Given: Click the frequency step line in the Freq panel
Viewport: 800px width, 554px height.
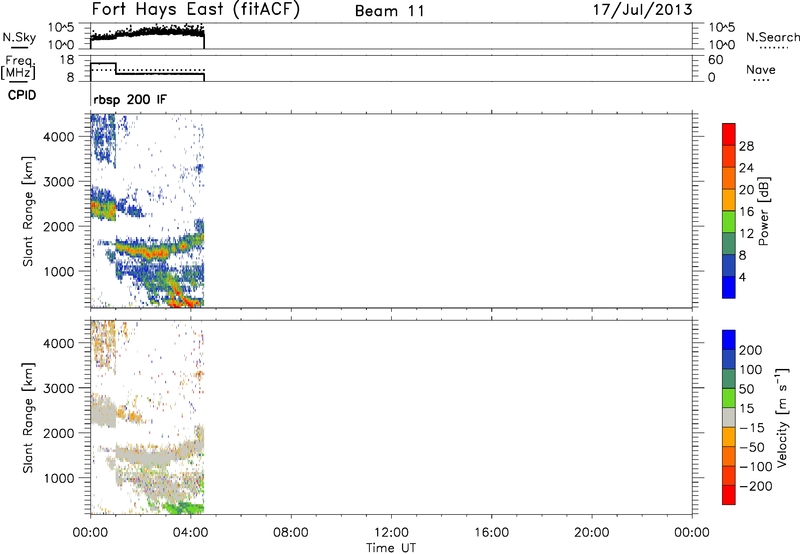Looking at the screenshot, I should tap(147, 72).
